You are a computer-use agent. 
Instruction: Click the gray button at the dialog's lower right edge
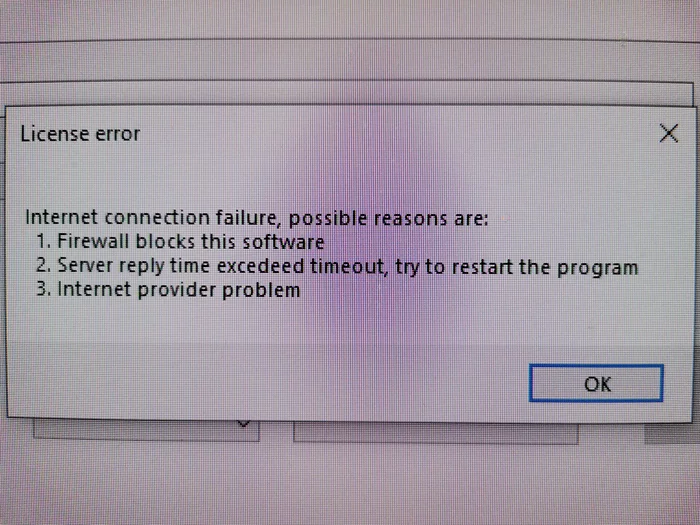click(672, 433)
